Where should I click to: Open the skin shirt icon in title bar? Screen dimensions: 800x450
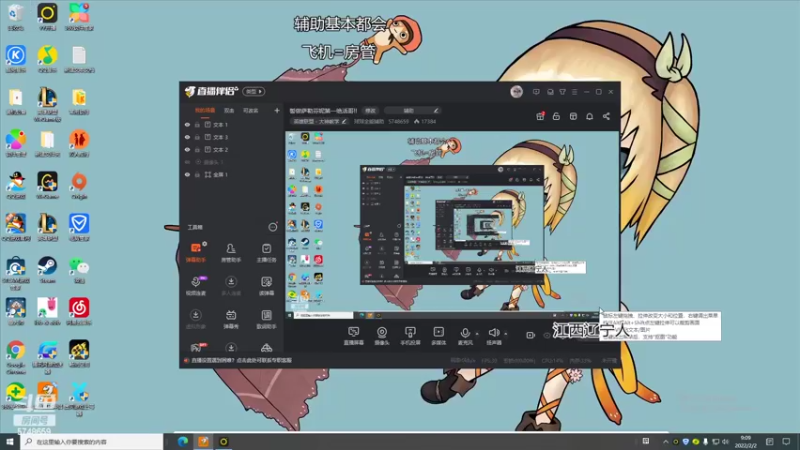point(562,92)
